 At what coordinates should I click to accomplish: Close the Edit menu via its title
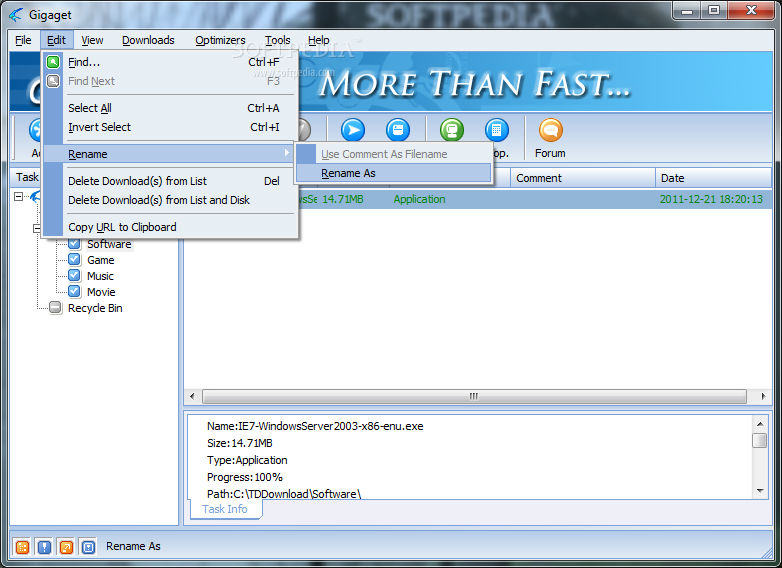56,40
